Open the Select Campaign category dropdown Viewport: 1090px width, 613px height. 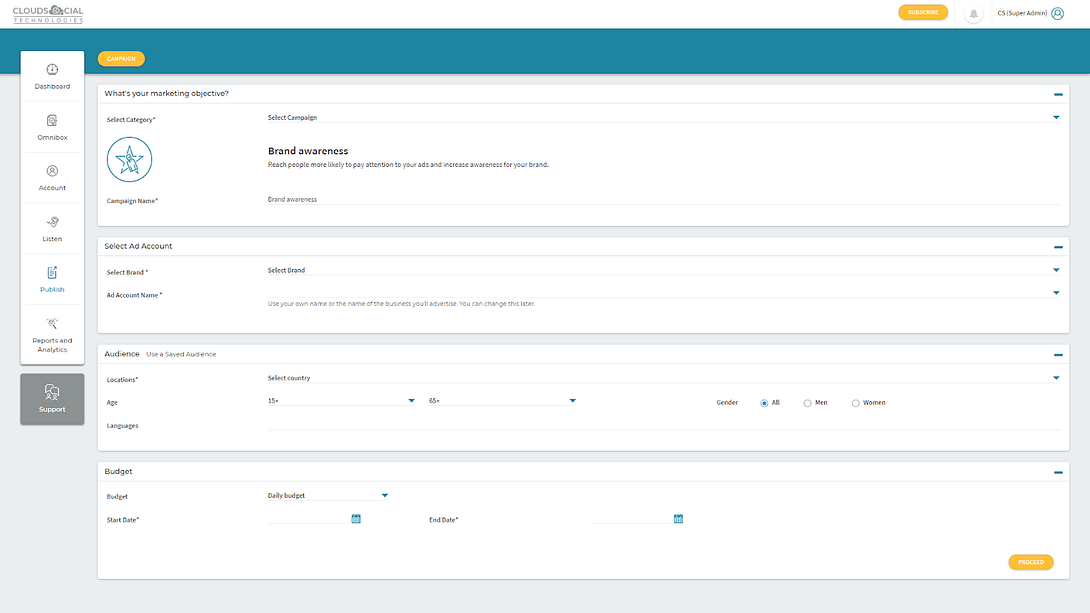tap(664, 117)
